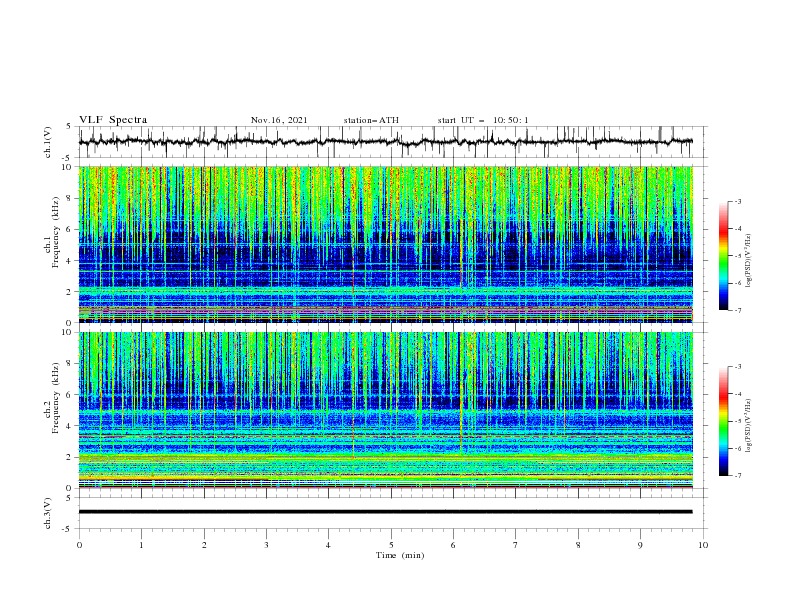Viewport: 792px width, 612px height.
Task: Click the 'station=ATH' label
Action: [371, 120]
